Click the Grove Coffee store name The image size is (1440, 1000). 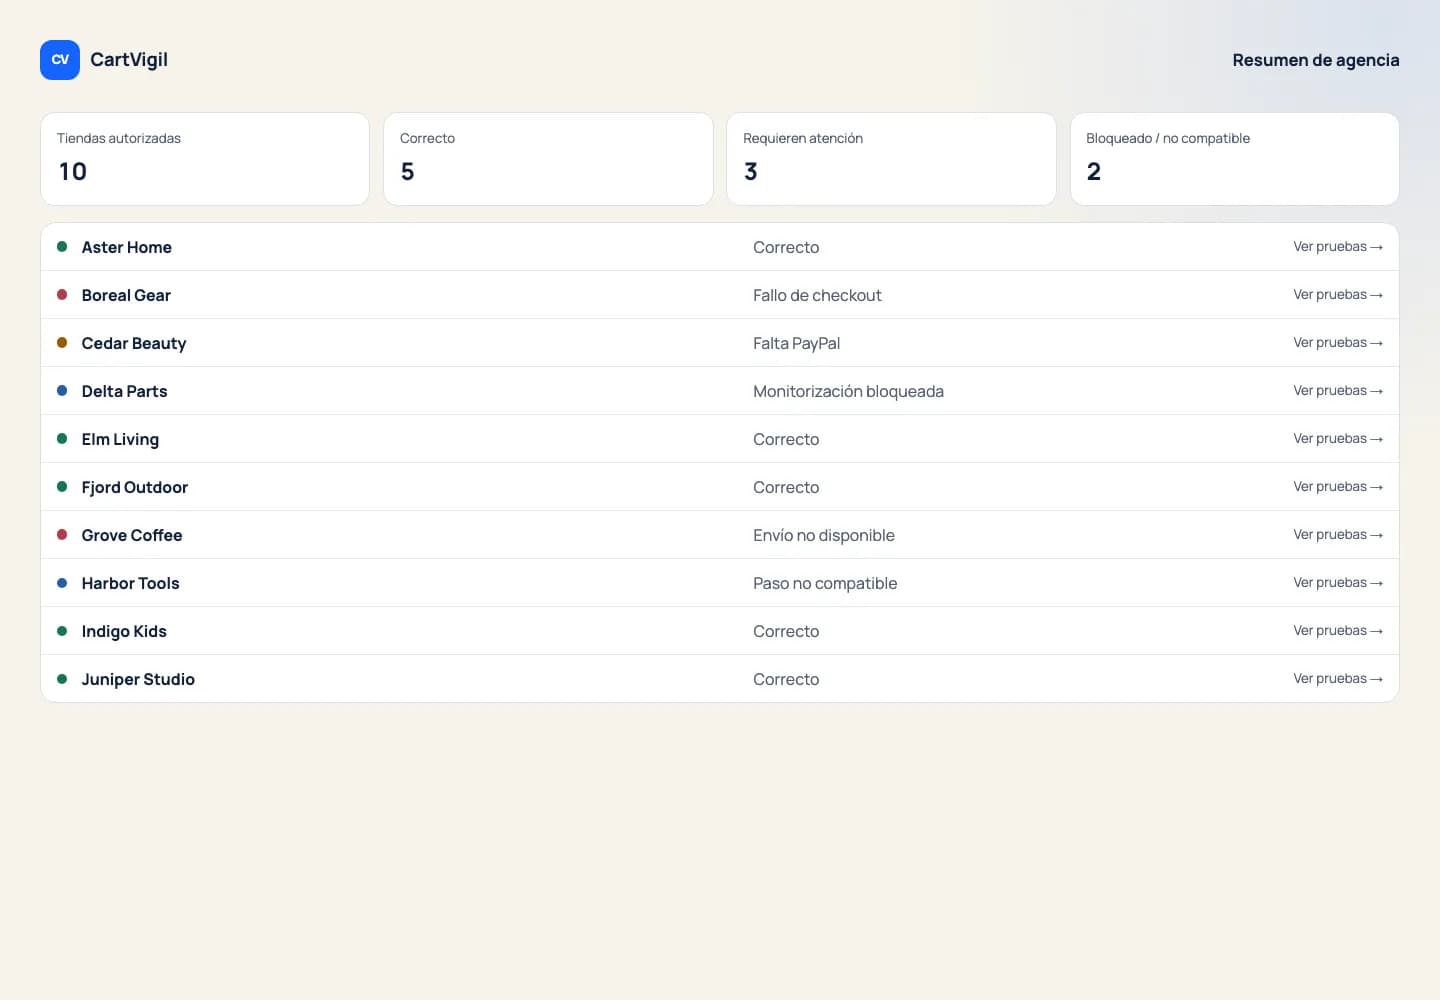pos(132,535)
